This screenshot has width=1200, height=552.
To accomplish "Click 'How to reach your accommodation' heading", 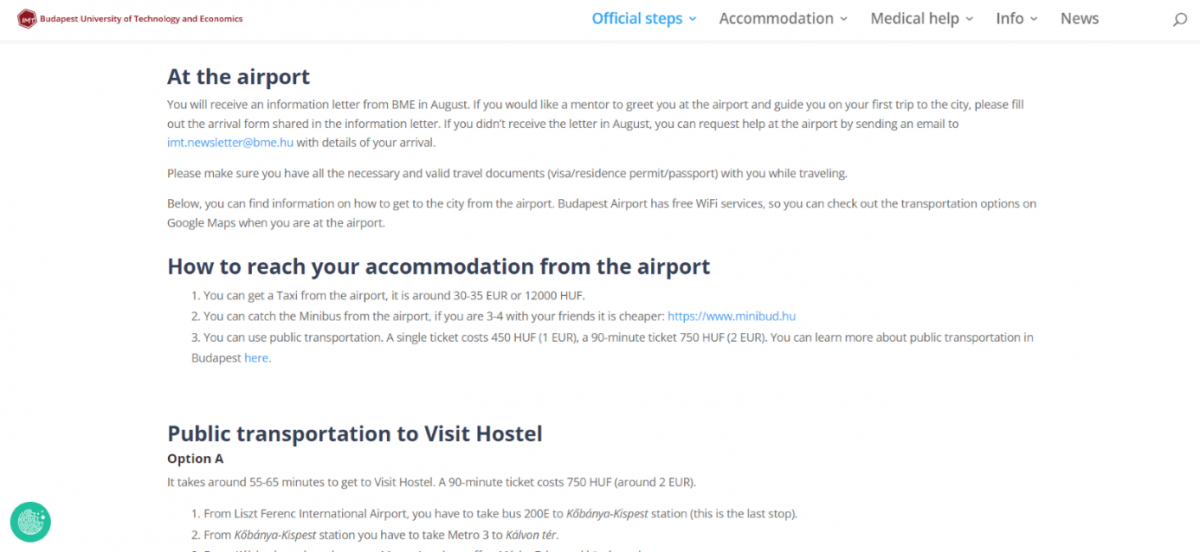I will (439, 266).
